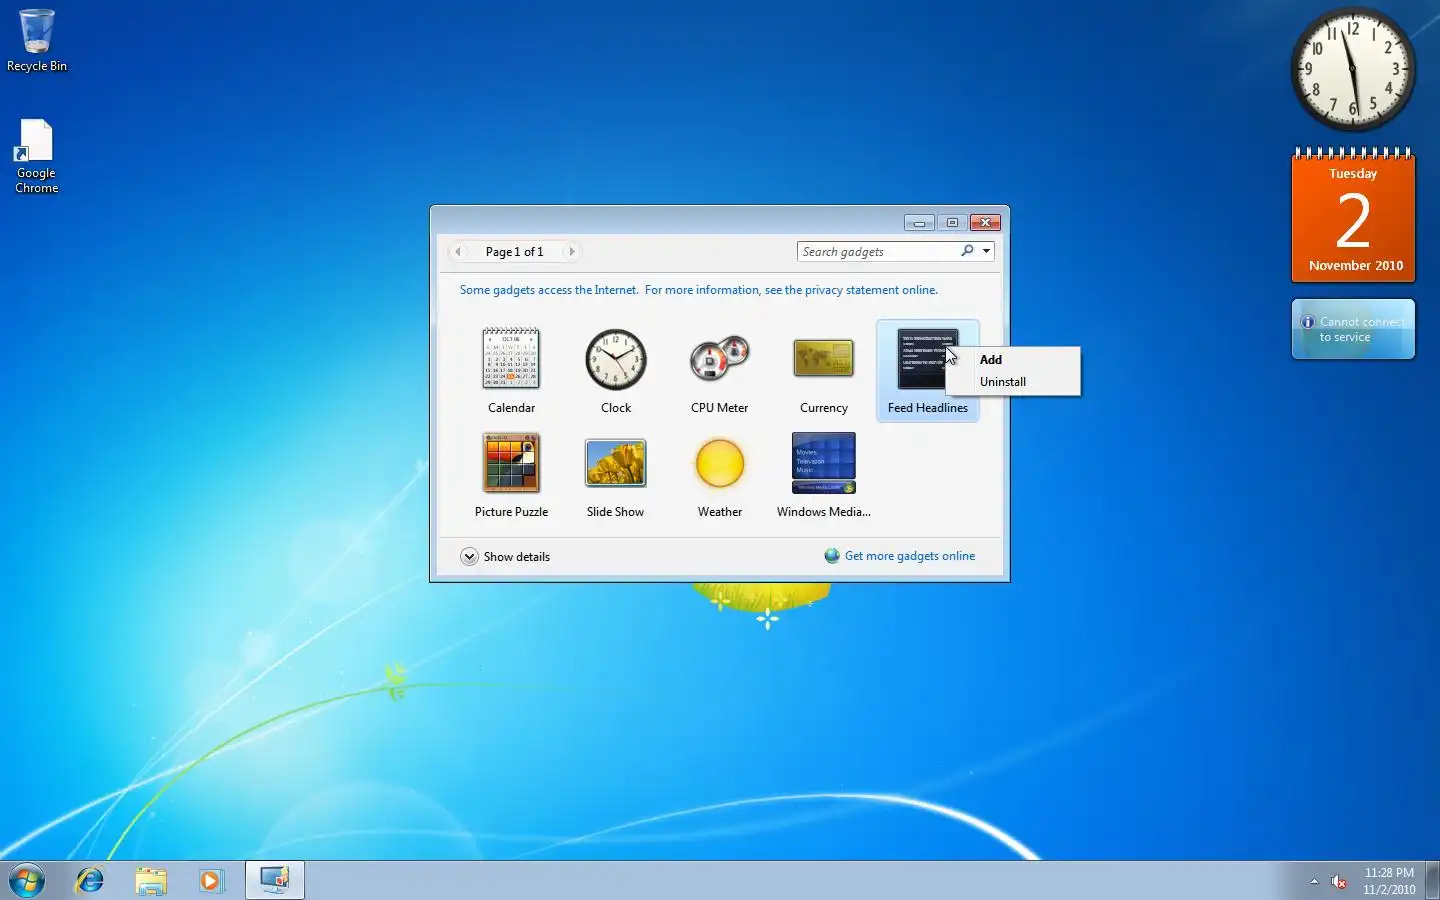Viewport: 1440px width, 900px height.
Task: Launch Windows Media Player from taskbar
Action: click(x=211, y=881)
